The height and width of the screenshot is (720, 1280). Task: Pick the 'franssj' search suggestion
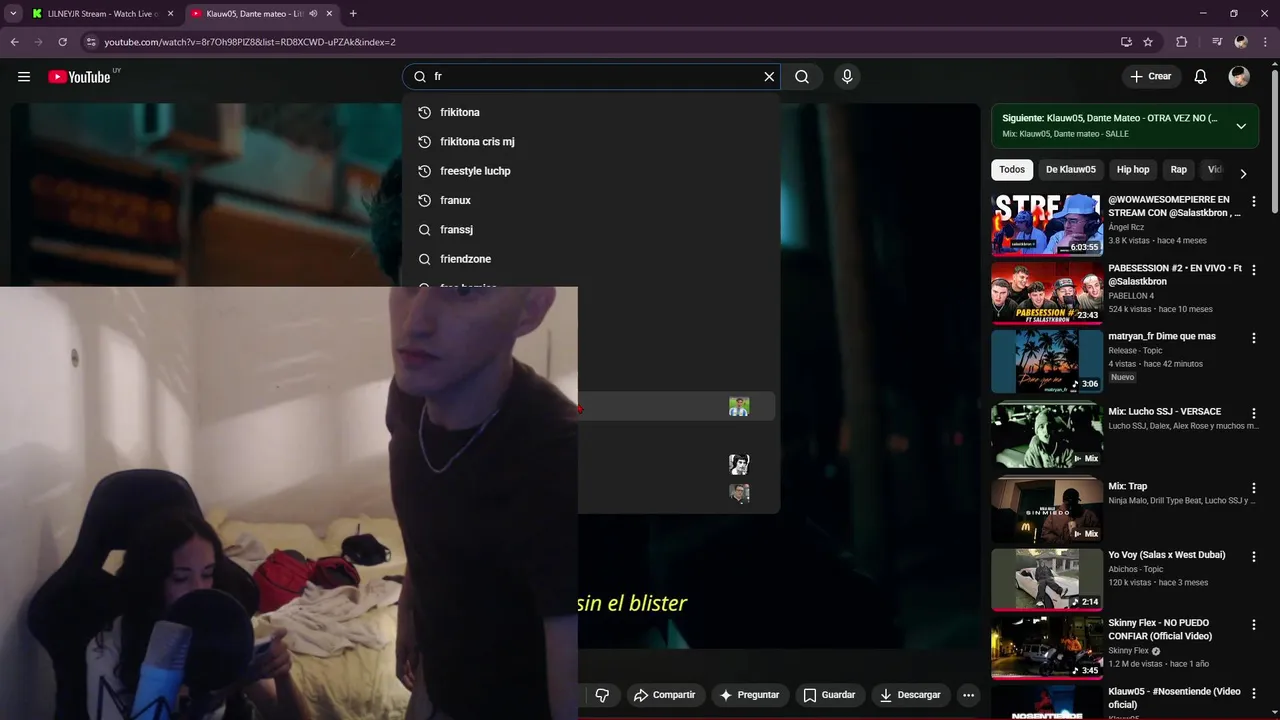tap(590, 229)
